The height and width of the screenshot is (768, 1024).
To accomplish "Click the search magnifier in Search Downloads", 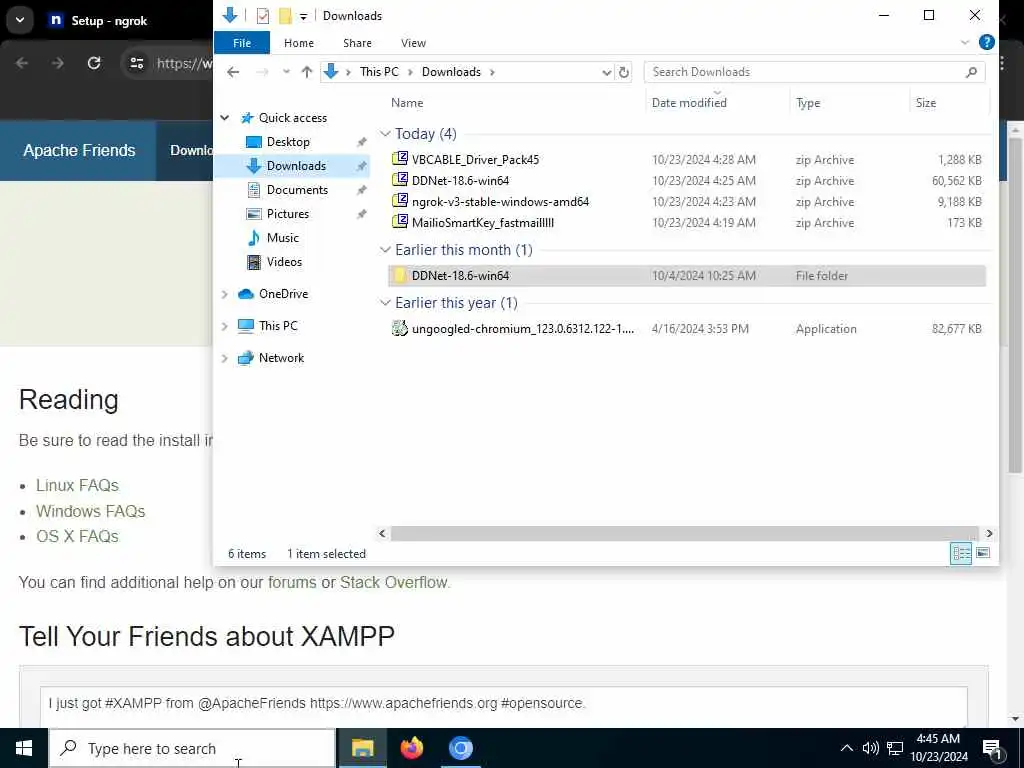I will click(x=971, y=72).
